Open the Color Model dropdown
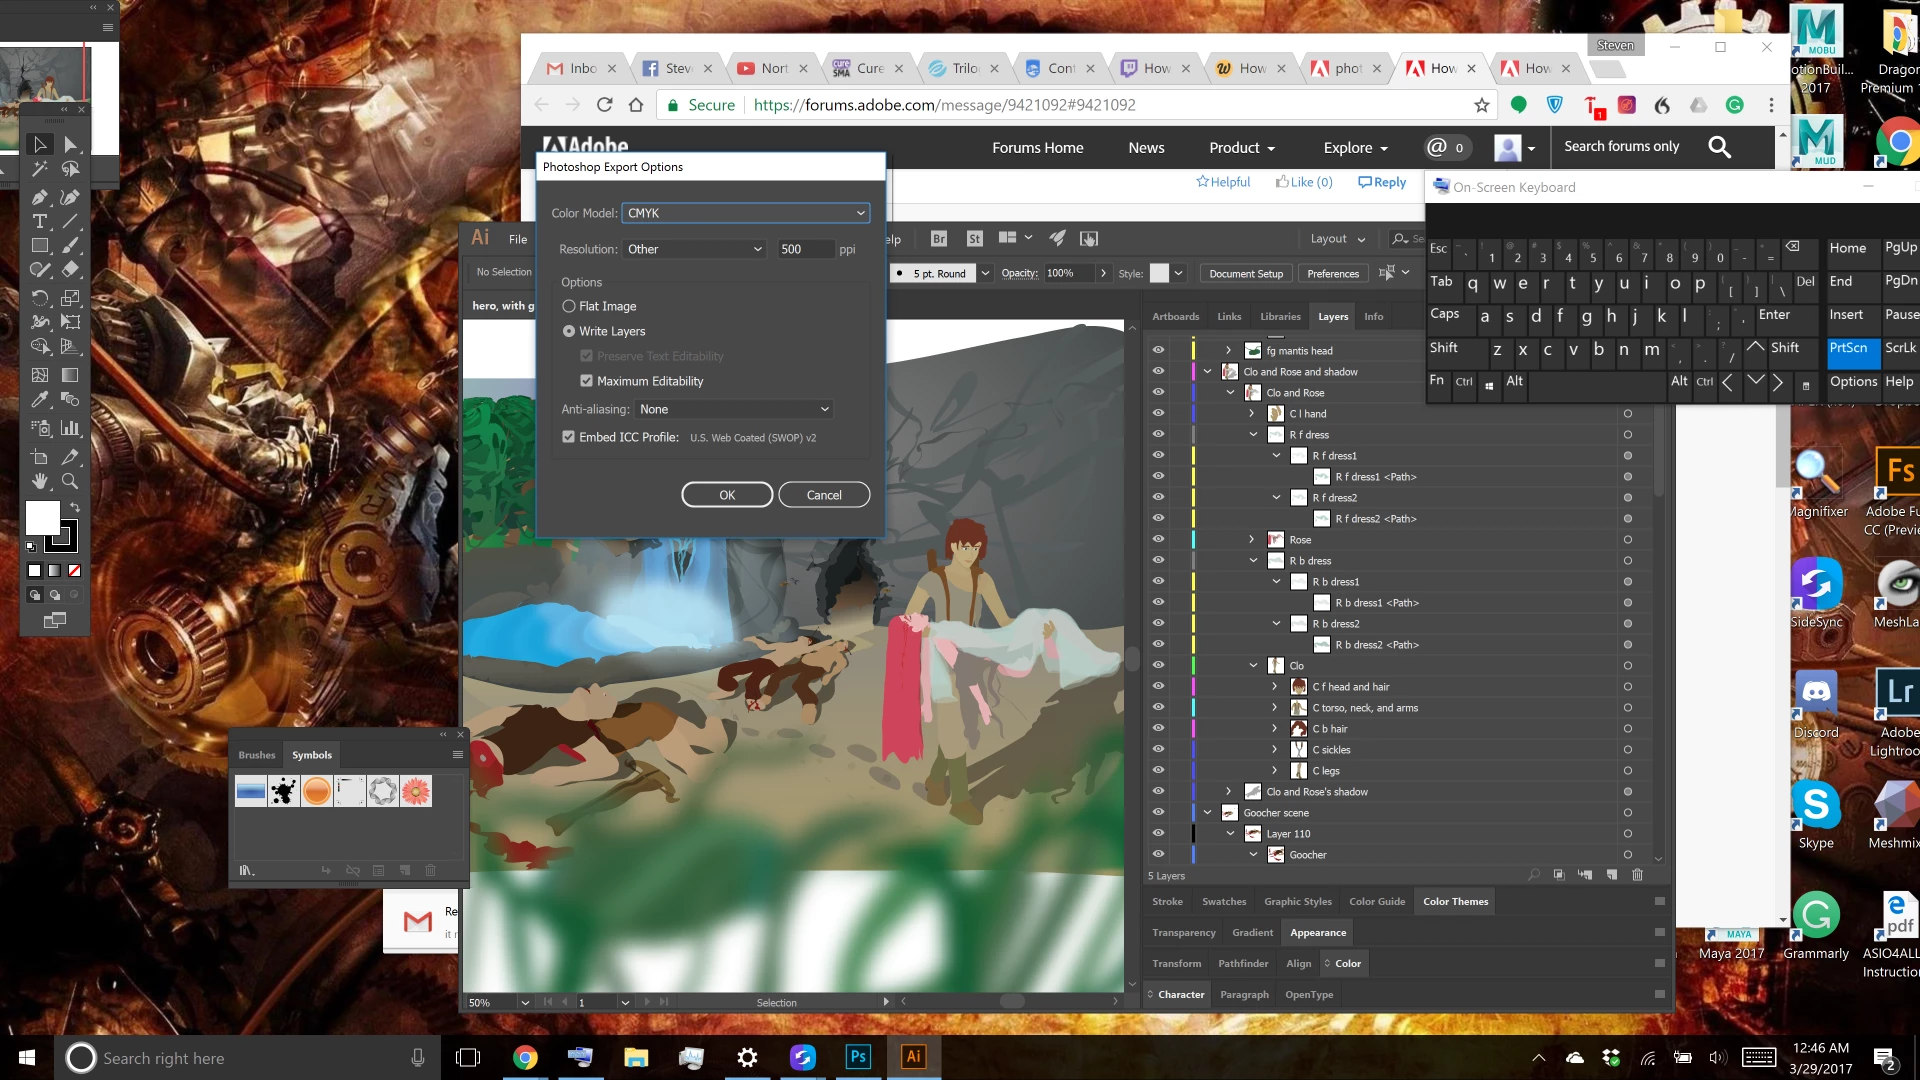The image size is (1920, 1080). [x=746, y=213]
